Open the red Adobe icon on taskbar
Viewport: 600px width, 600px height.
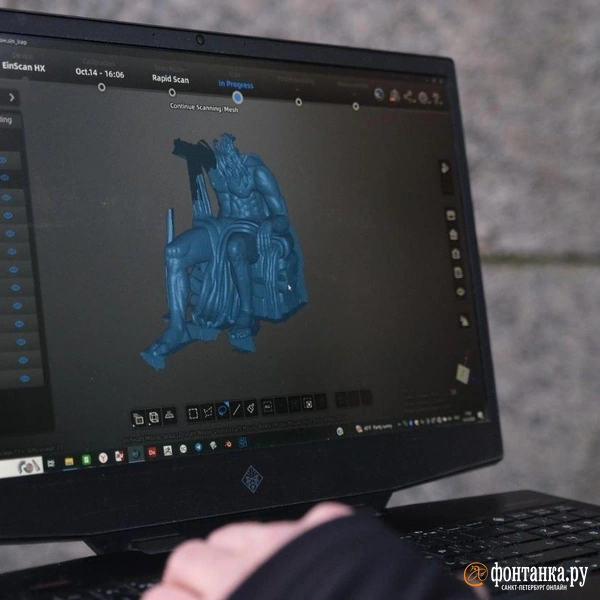tap(152, 452)
